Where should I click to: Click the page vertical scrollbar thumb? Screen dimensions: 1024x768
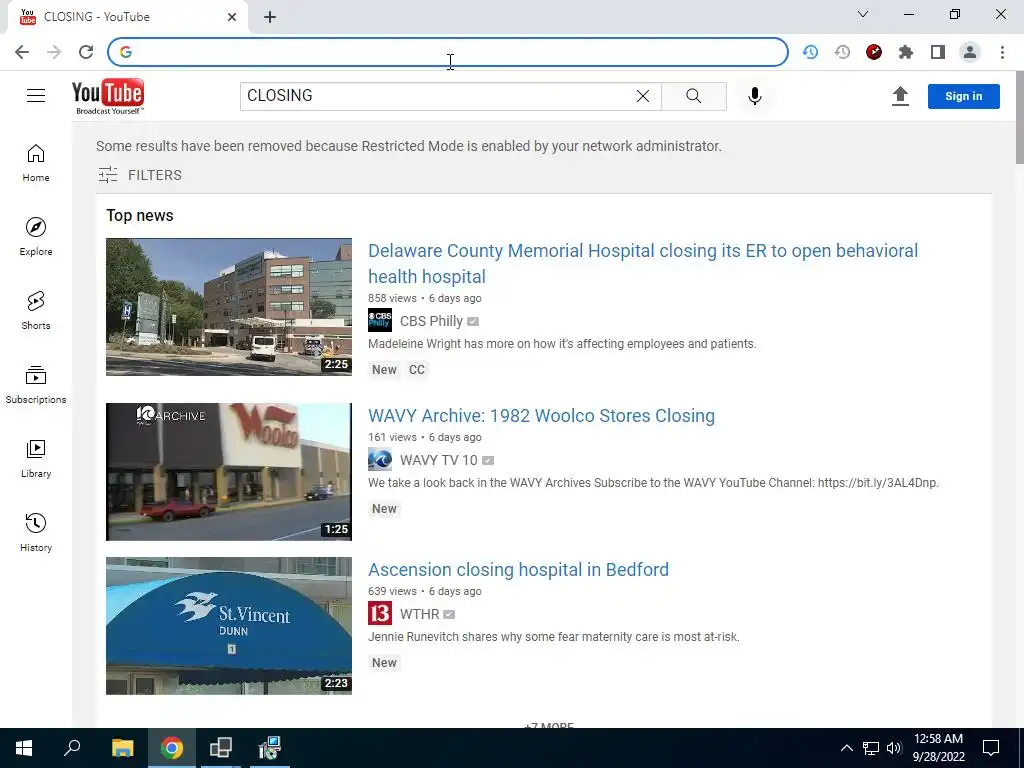coord(1019,118)
